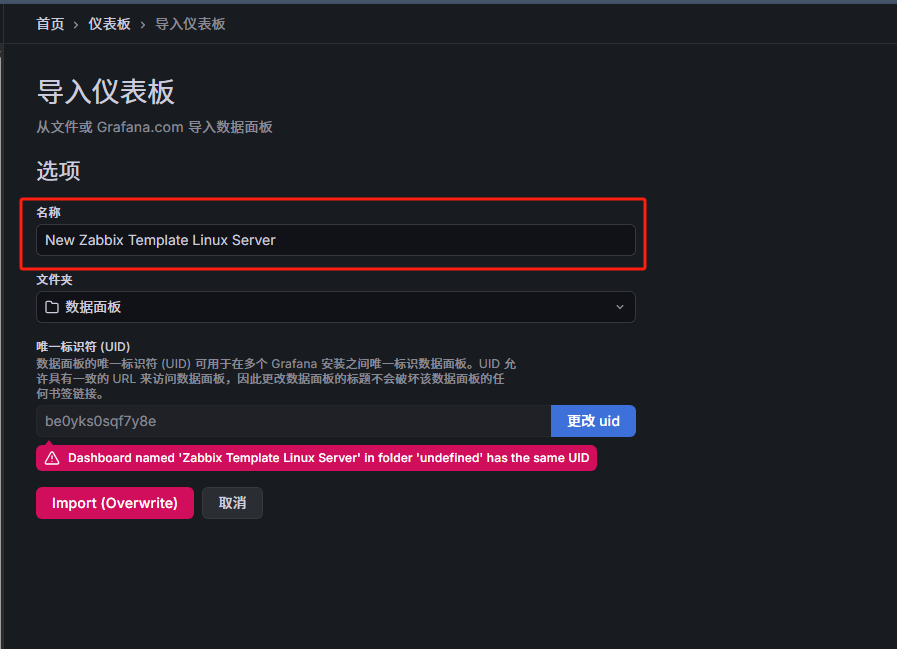Click the 文件夹 field label
This screenshot has width=897, height=649.
point(54,279)
